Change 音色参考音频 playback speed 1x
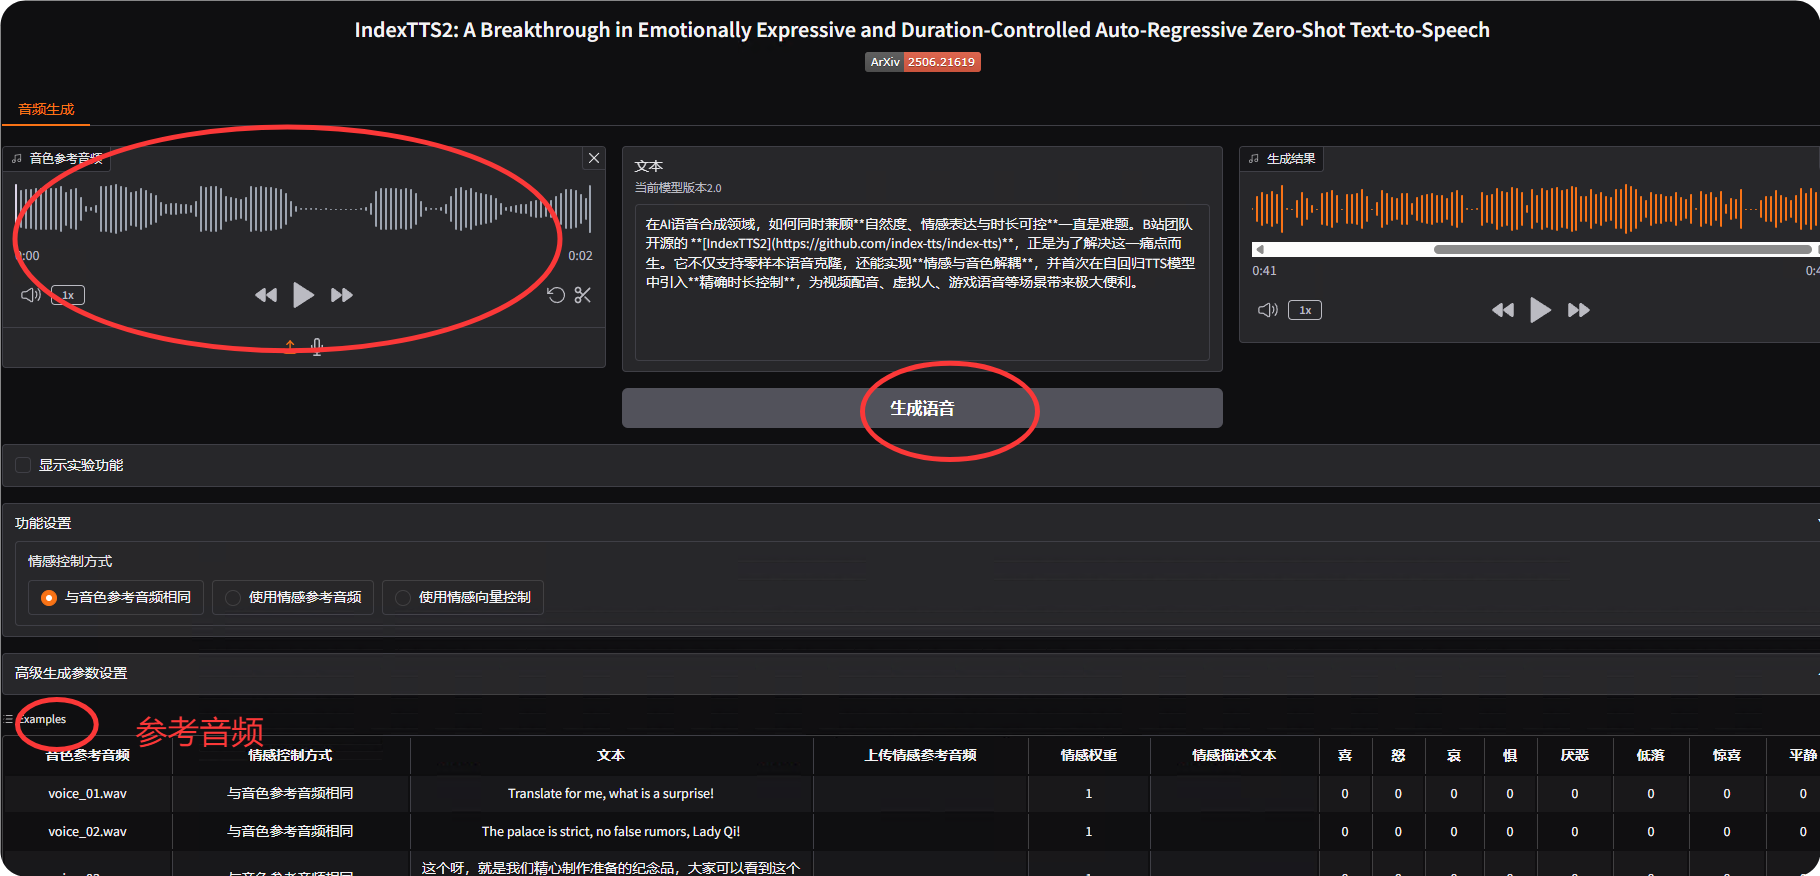This screenshot has height=876, width=1820. (68, 295)
